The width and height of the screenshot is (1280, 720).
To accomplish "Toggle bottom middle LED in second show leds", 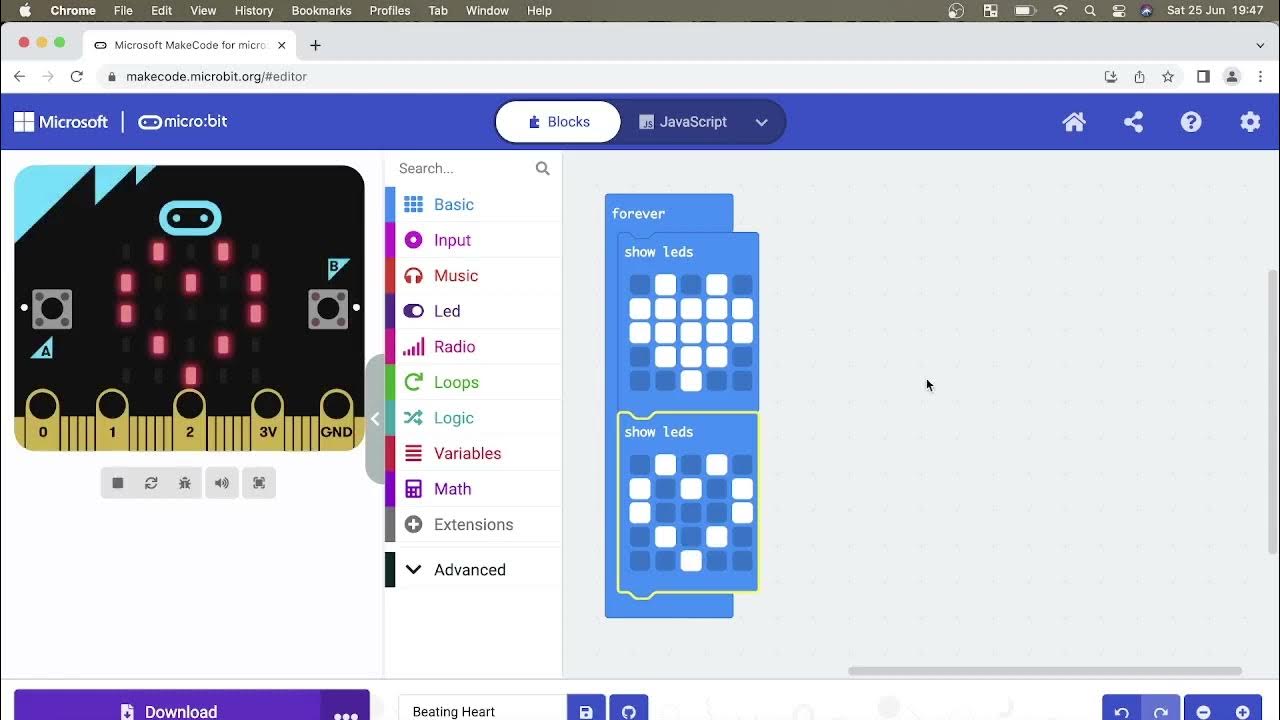I will [x=691, y=561].
